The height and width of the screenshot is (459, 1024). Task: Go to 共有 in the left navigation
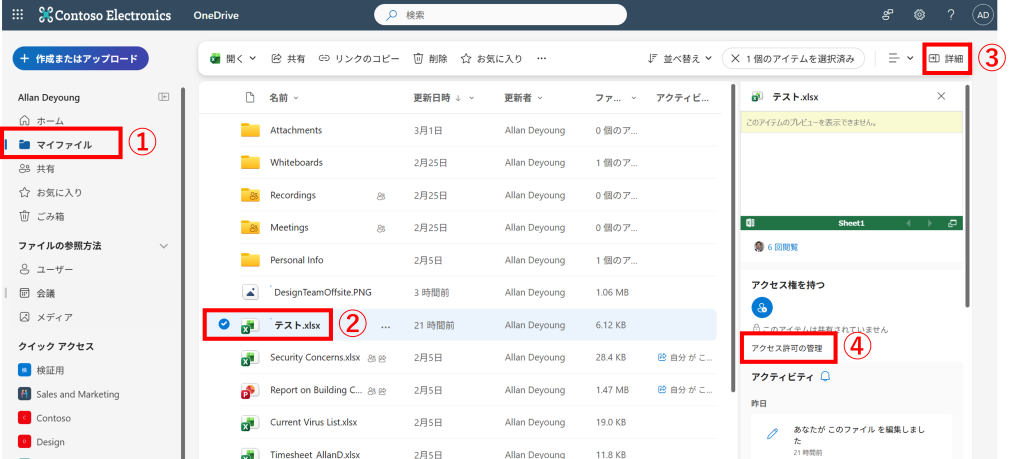point(45,169)
